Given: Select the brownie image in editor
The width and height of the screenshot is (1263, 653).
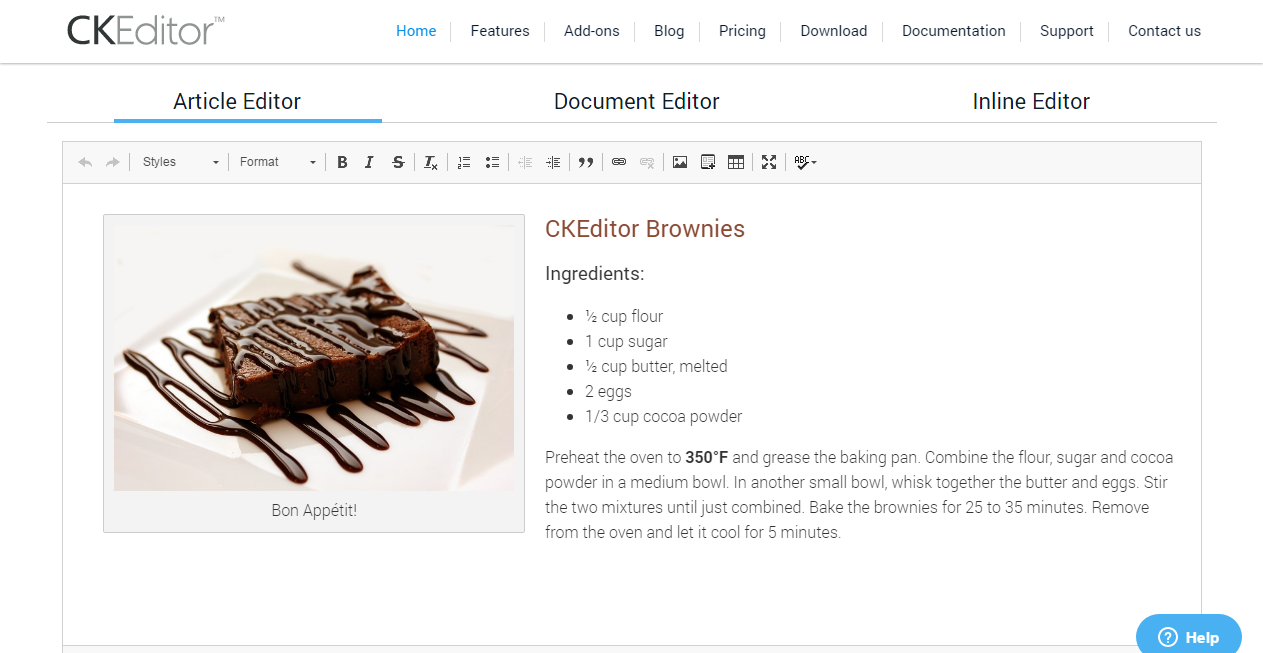Looking at the screenshot, I should click(x=314, y=358).
